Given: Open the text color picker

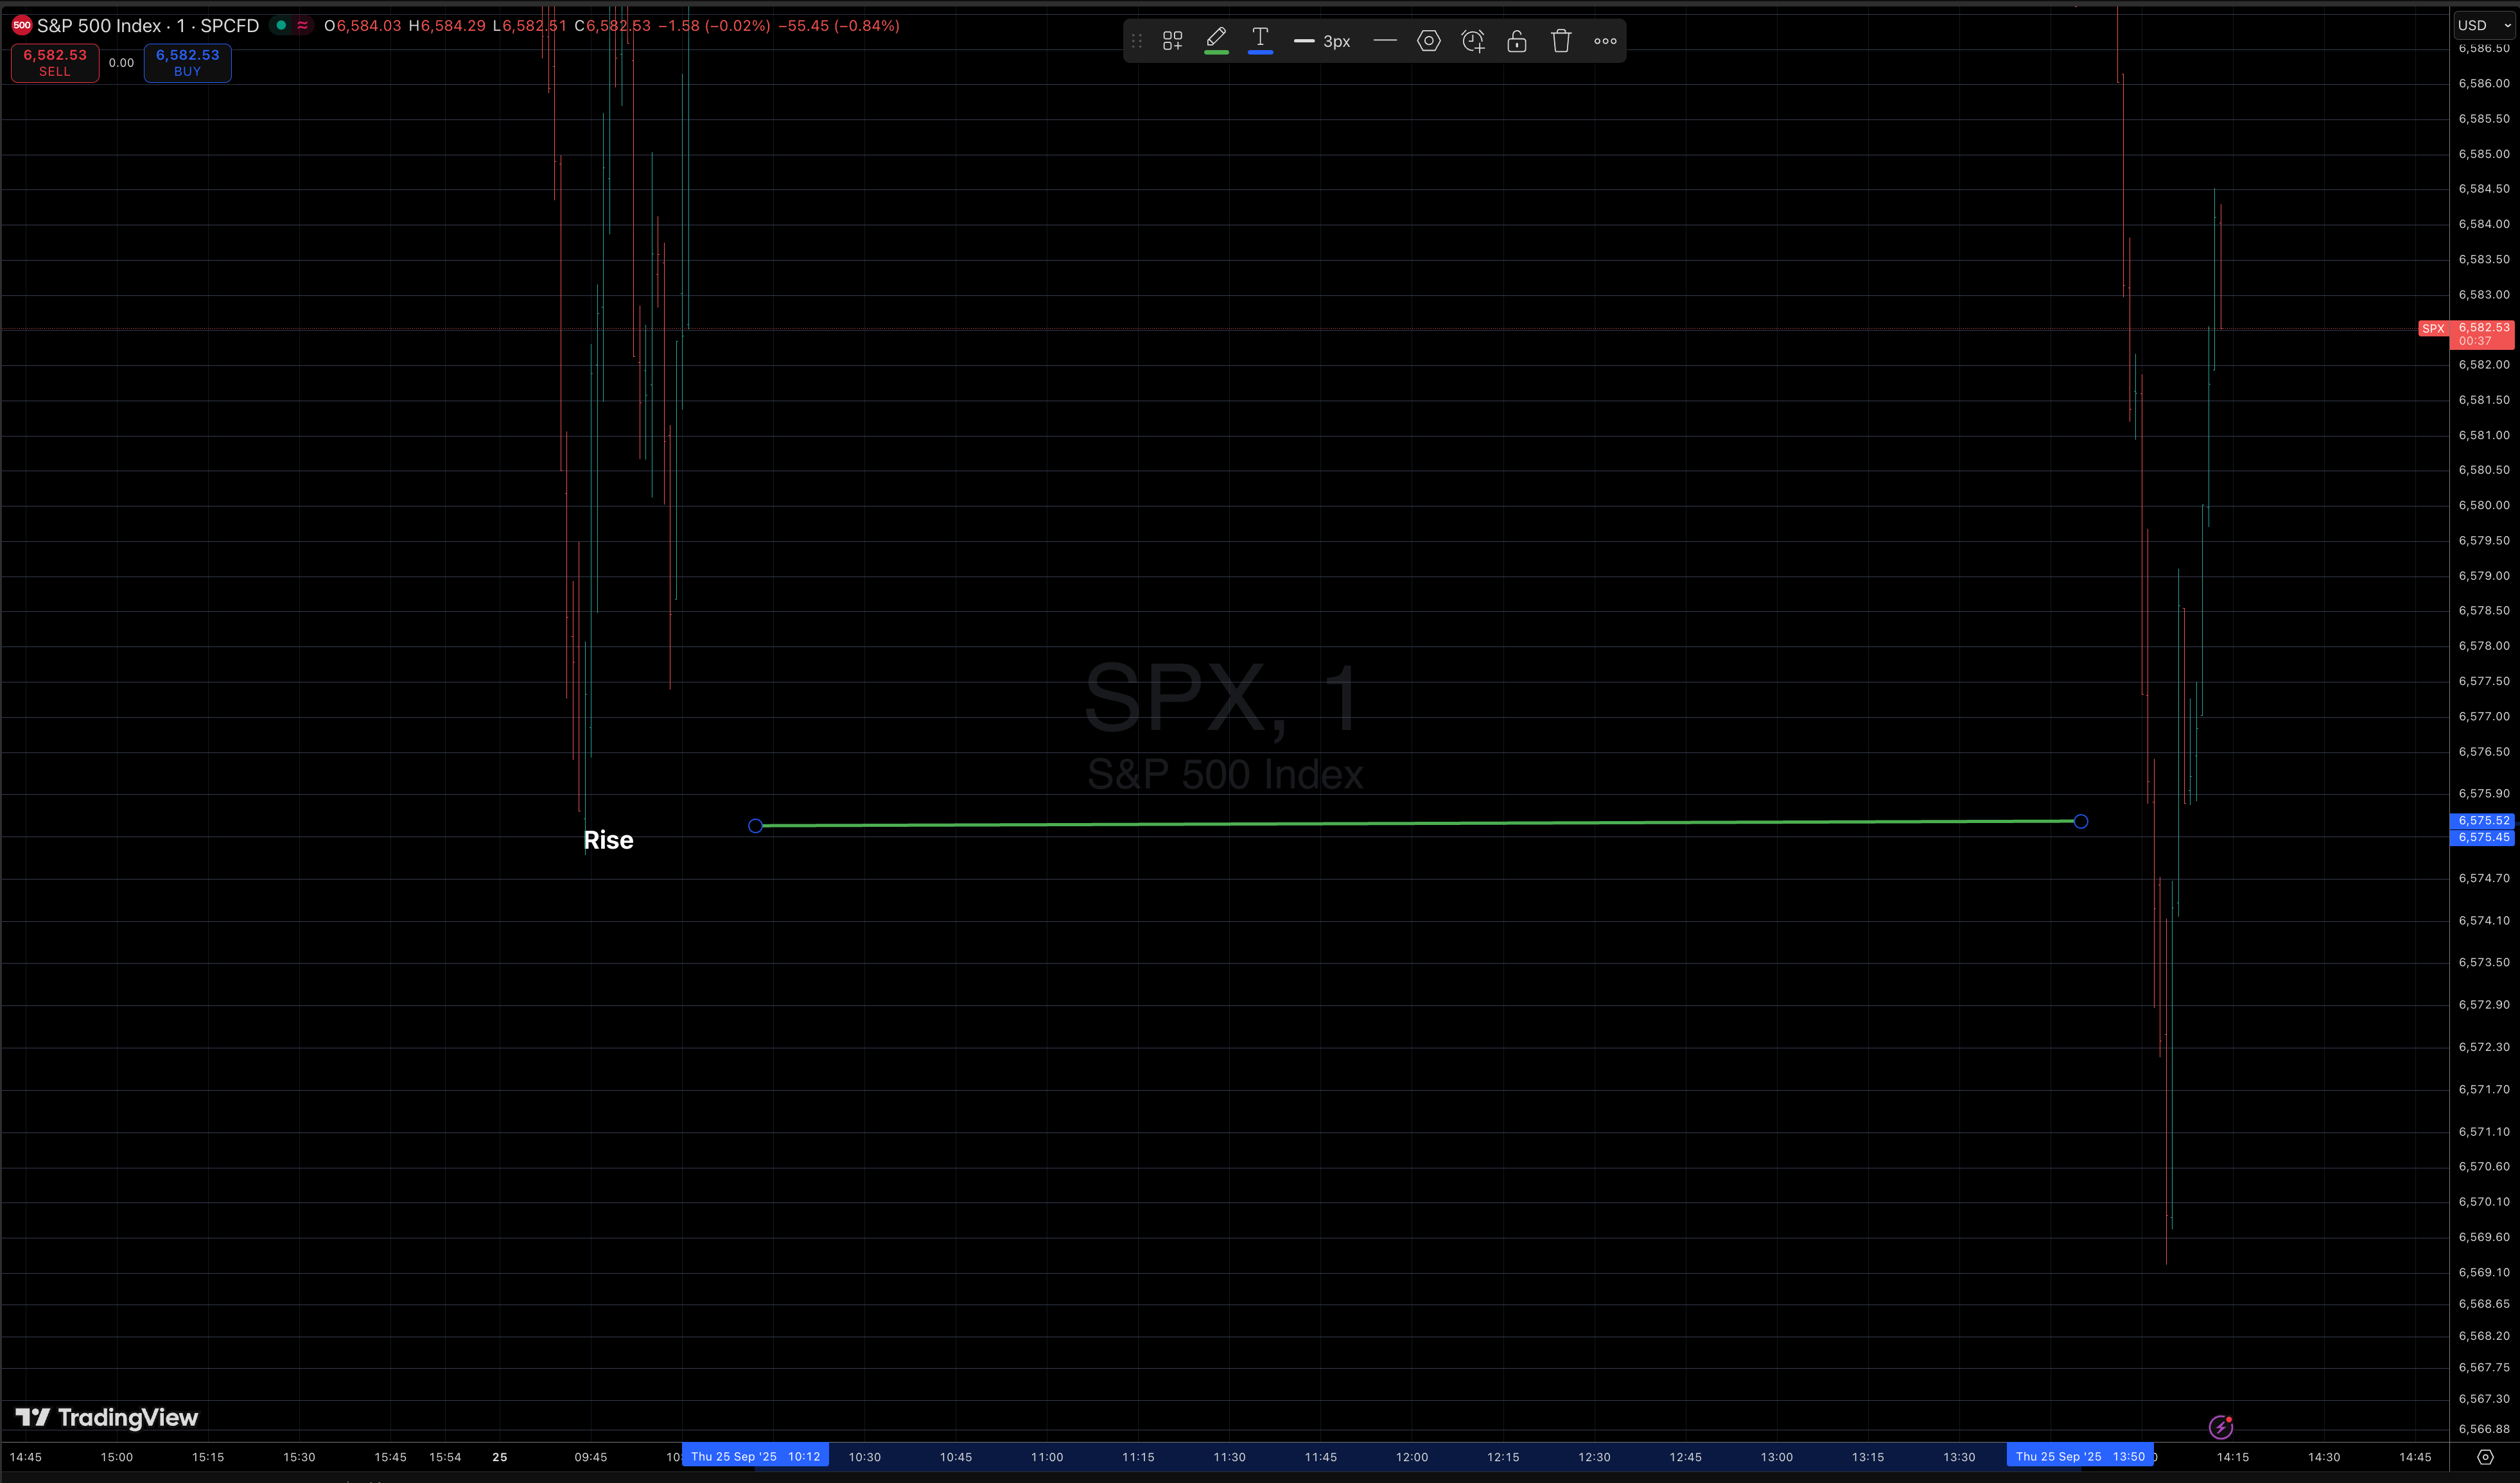Looking at the screenshot, I should pos(1260,40).
